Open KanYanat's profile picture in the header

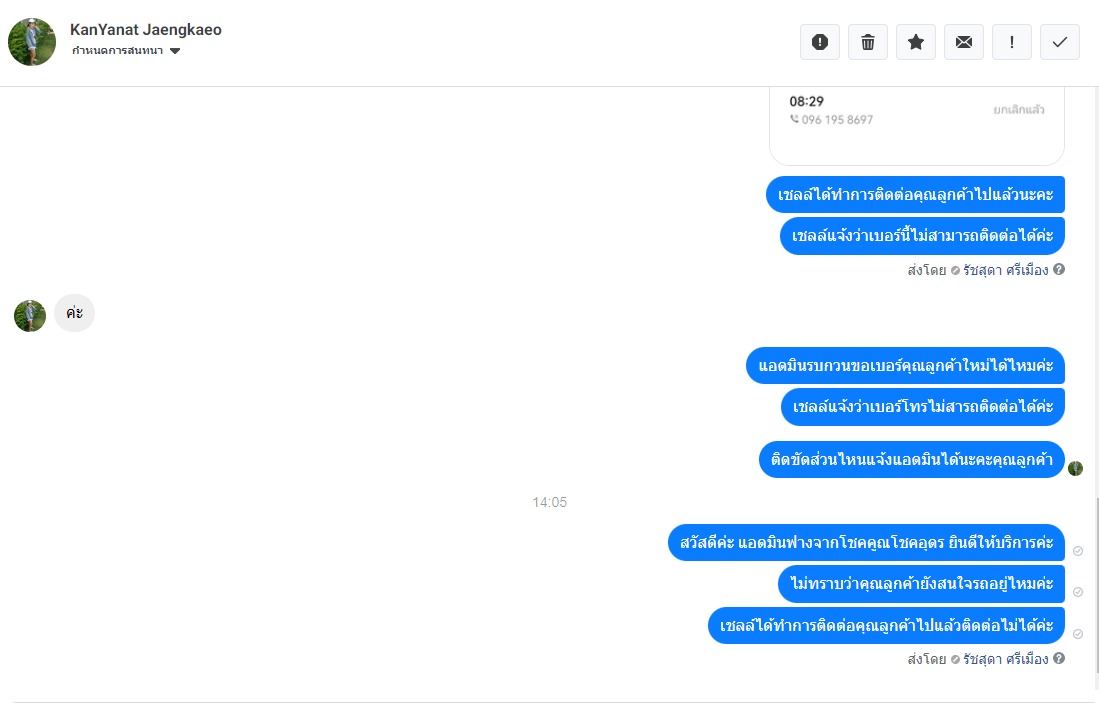[32, 42]
